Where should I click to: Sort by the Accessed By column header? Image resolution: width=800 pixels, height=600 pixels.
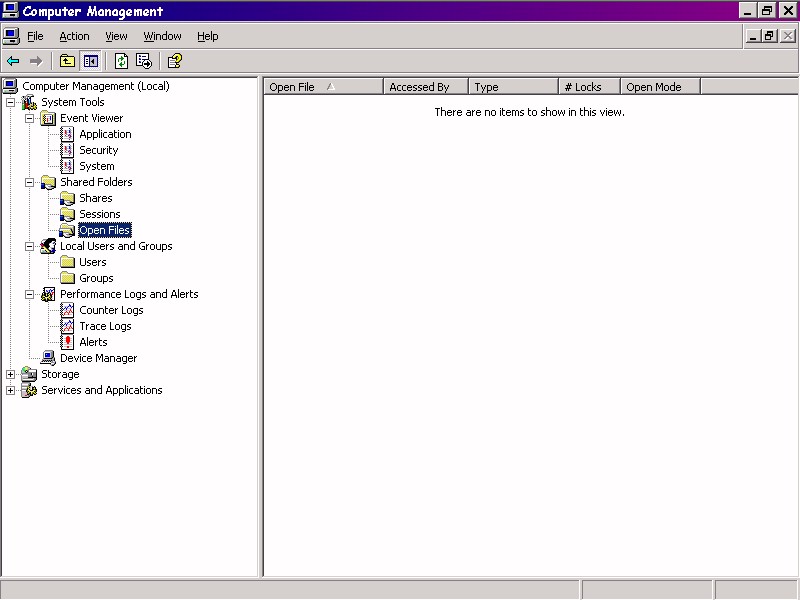click(426, 87)
